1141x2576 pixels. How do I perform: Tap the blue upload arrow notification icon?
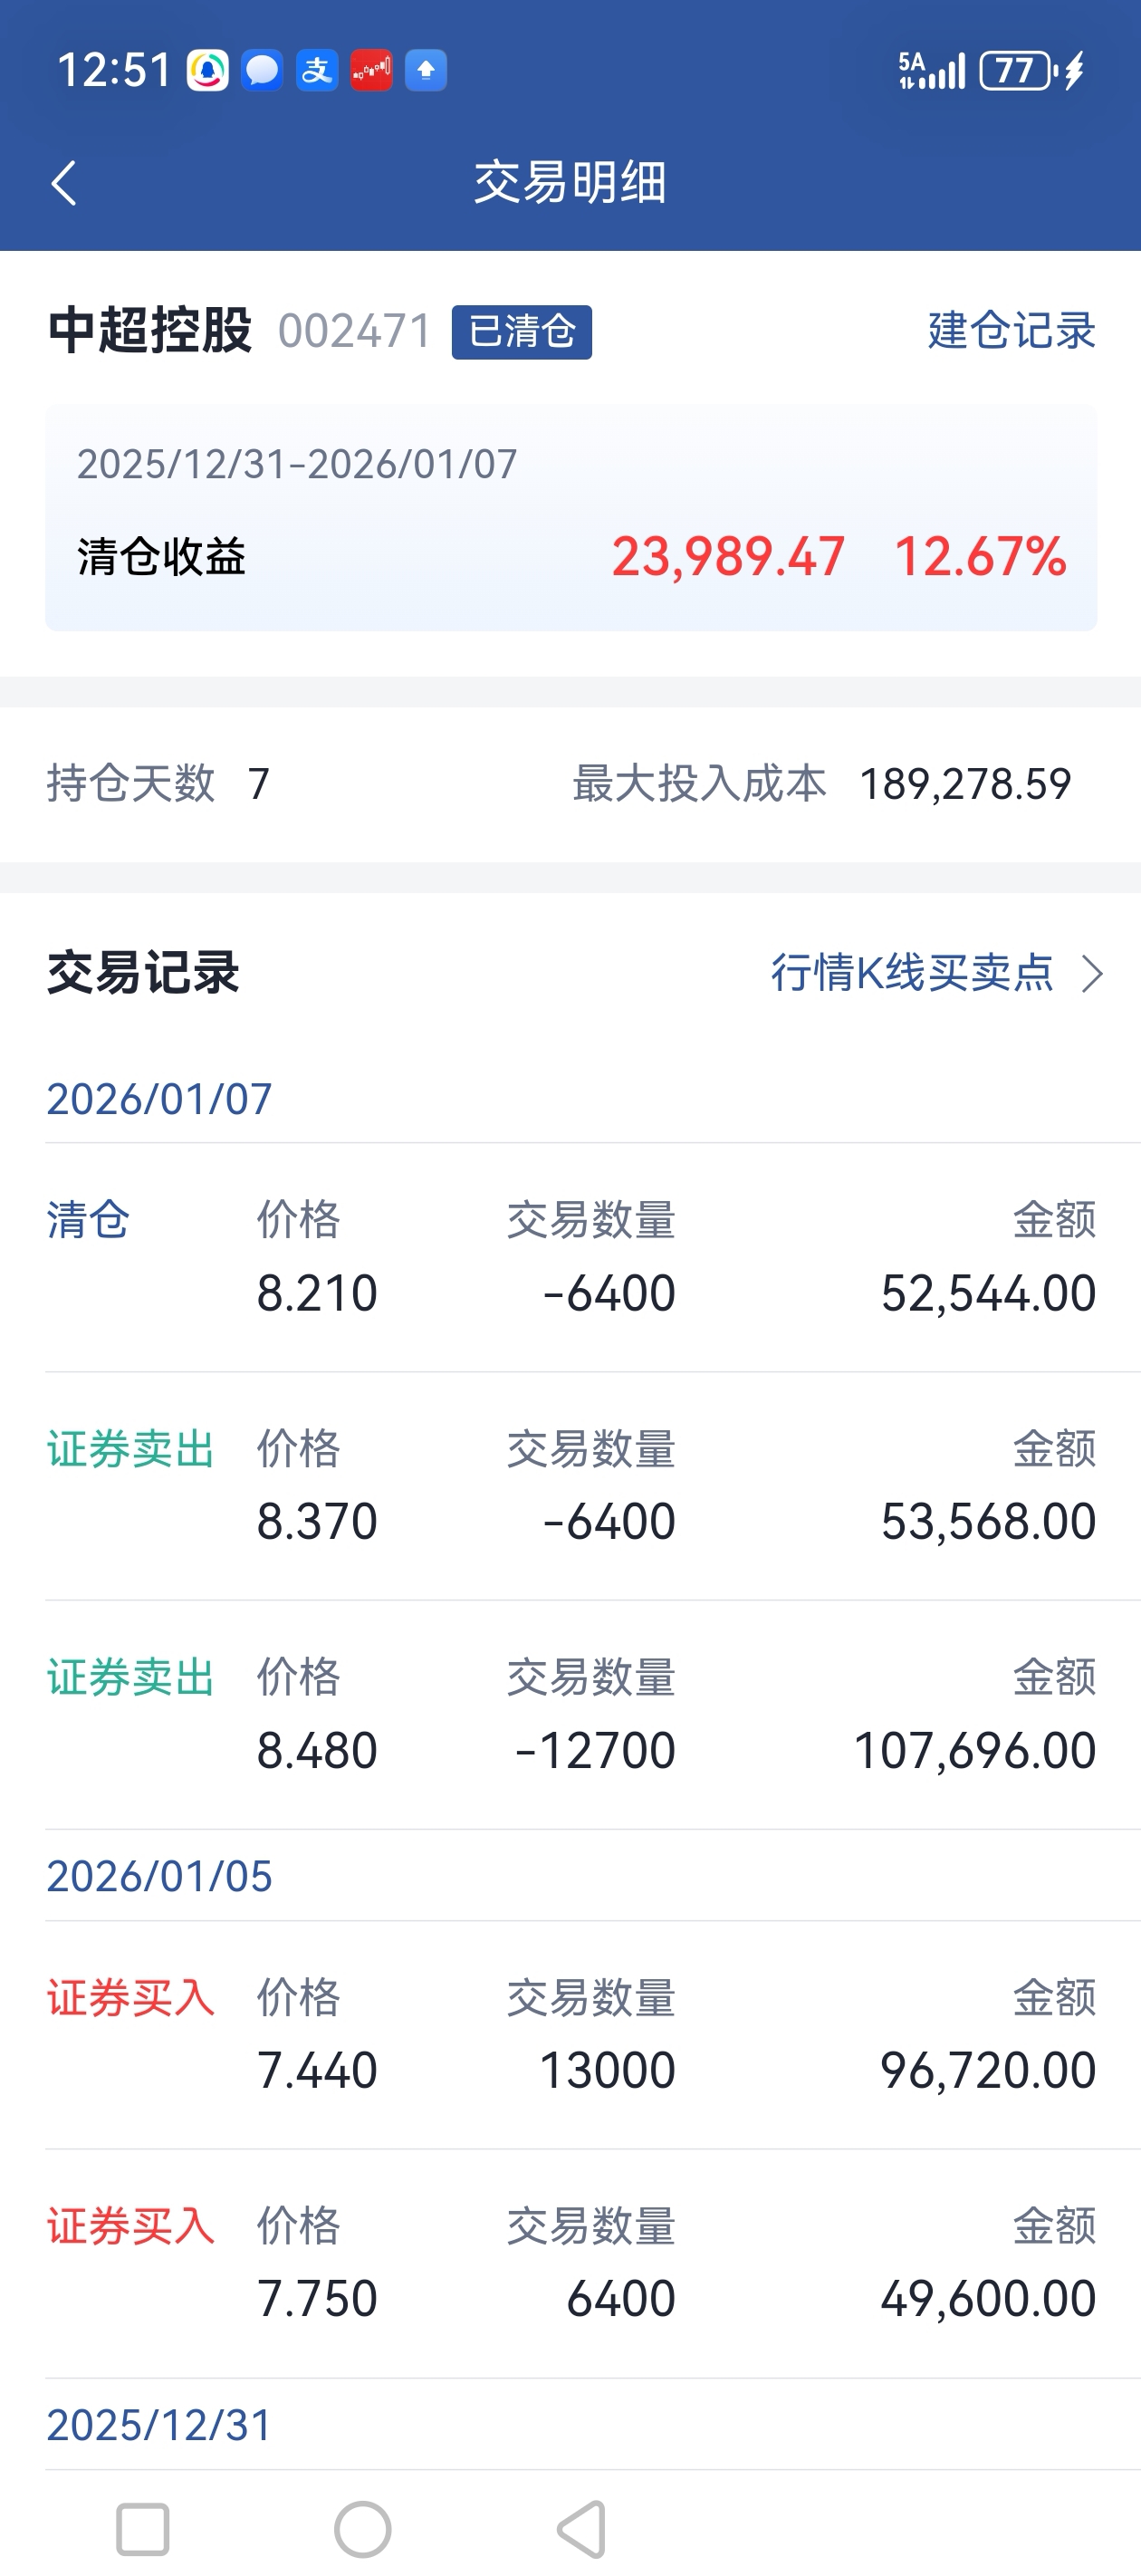(426, 71)
